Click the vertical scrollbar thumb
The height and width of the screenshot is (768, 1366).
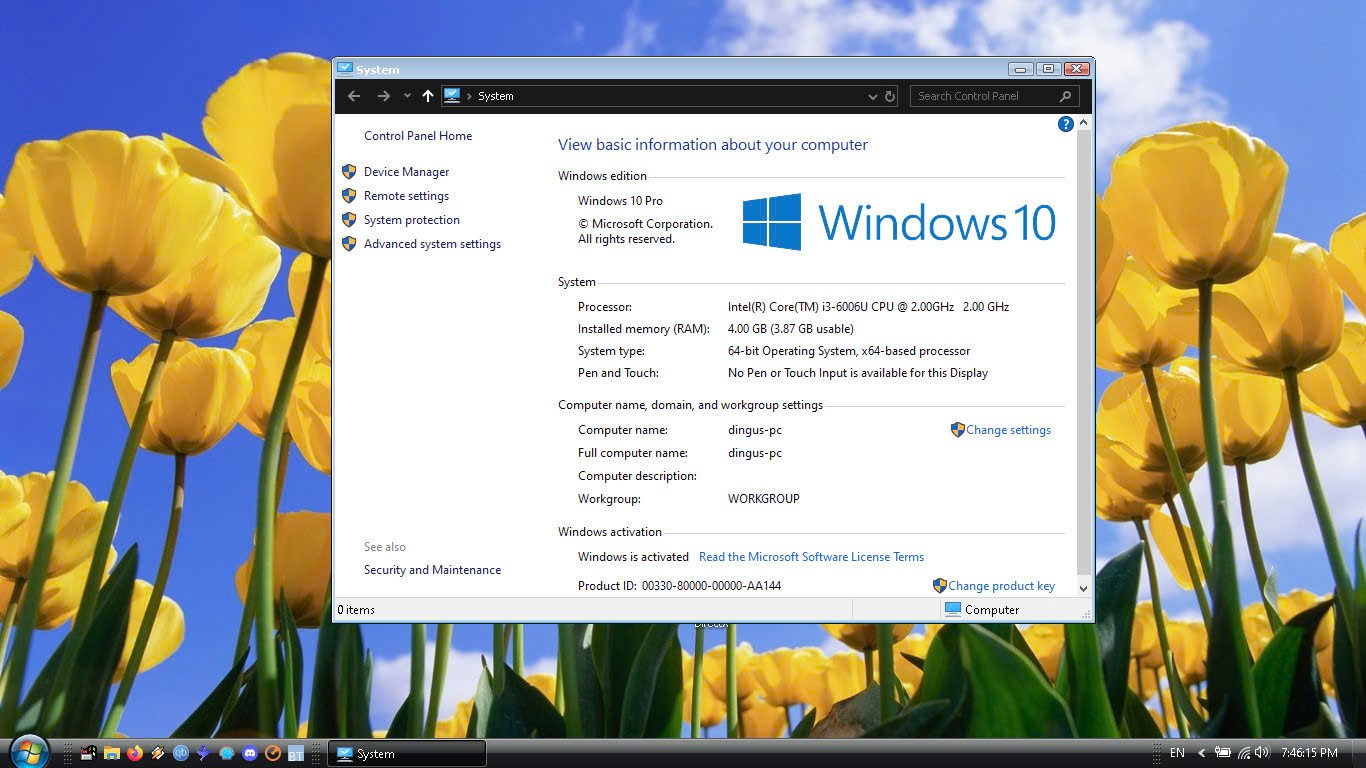1083,351
